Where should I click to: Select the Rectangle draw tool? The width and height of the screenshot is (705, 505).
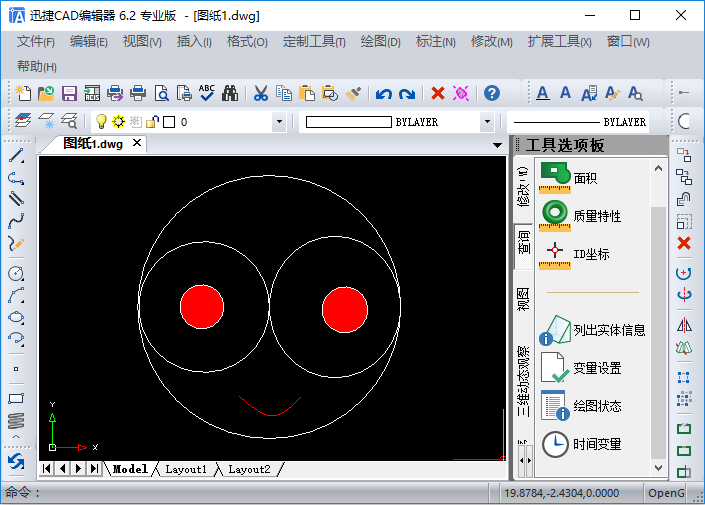(x=16, y=398)
